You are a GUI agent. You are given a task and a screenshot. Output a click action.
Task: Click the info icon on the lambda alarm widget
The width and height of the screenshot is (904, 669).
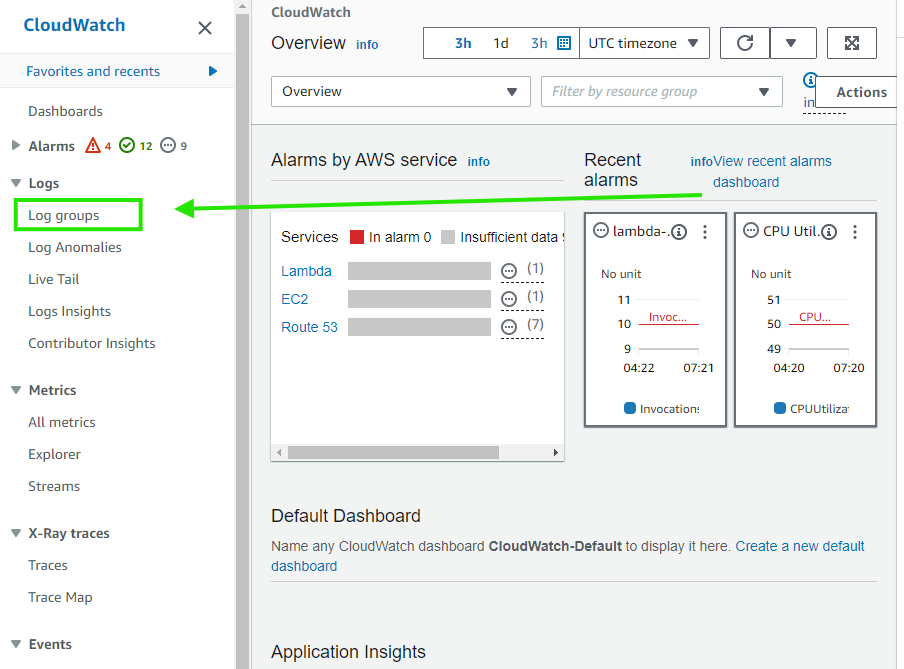tap(678, 231)
